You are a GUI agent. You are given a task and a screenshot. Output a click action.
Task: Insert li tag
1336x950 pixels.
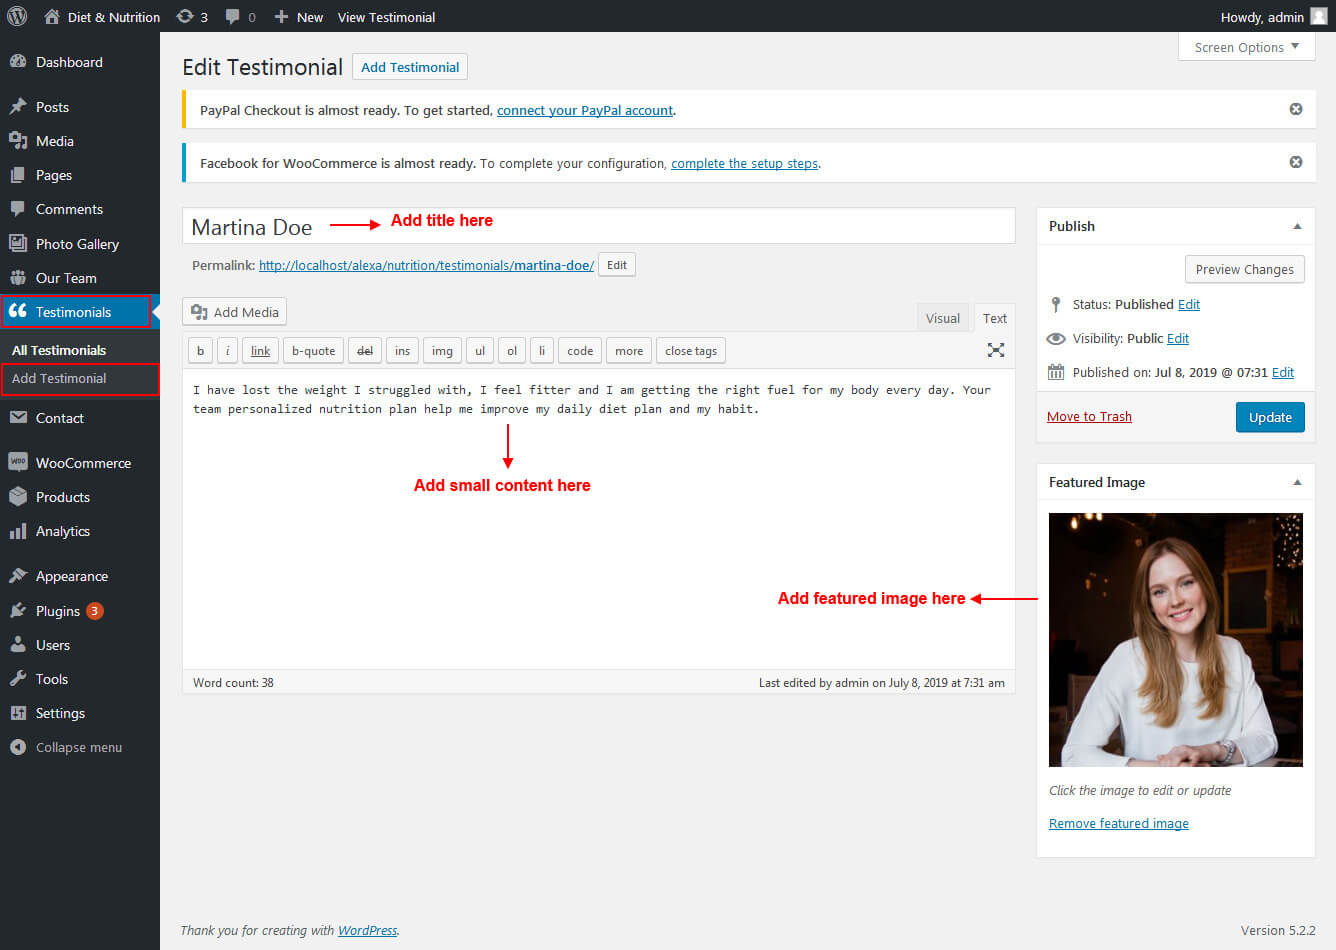(541, 351)
